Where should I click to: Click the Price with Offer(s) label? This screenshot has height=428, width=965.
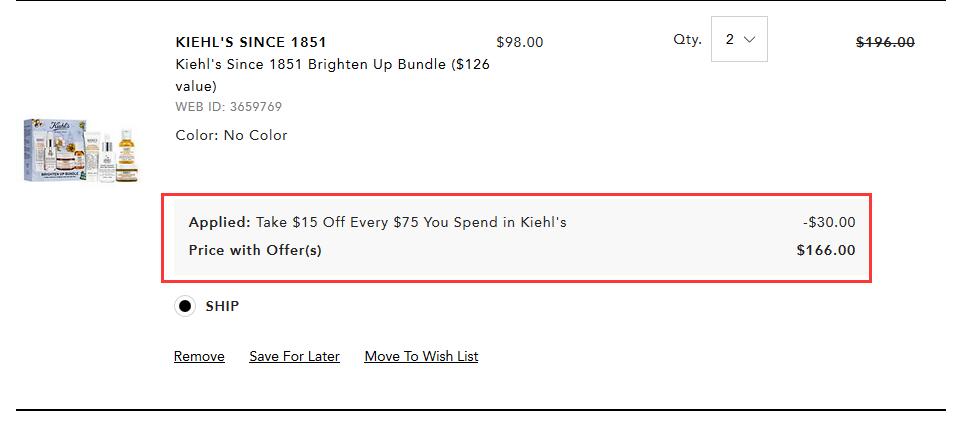click(255, 250)
